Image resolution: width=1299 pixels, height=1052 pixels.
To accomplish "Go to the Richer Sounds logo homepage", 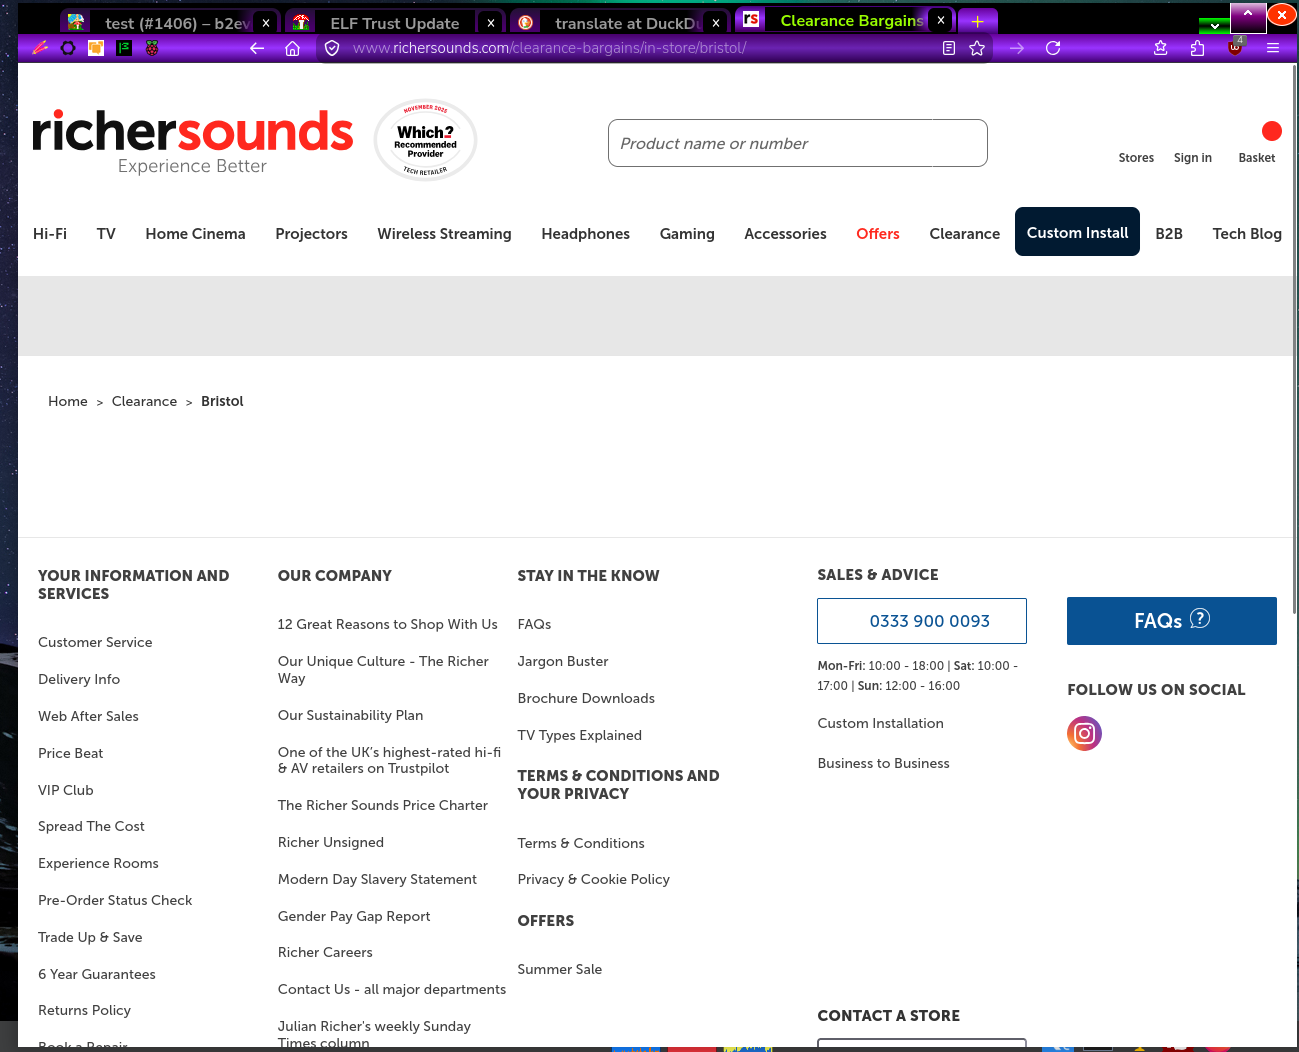I will [x=192, y=142].
